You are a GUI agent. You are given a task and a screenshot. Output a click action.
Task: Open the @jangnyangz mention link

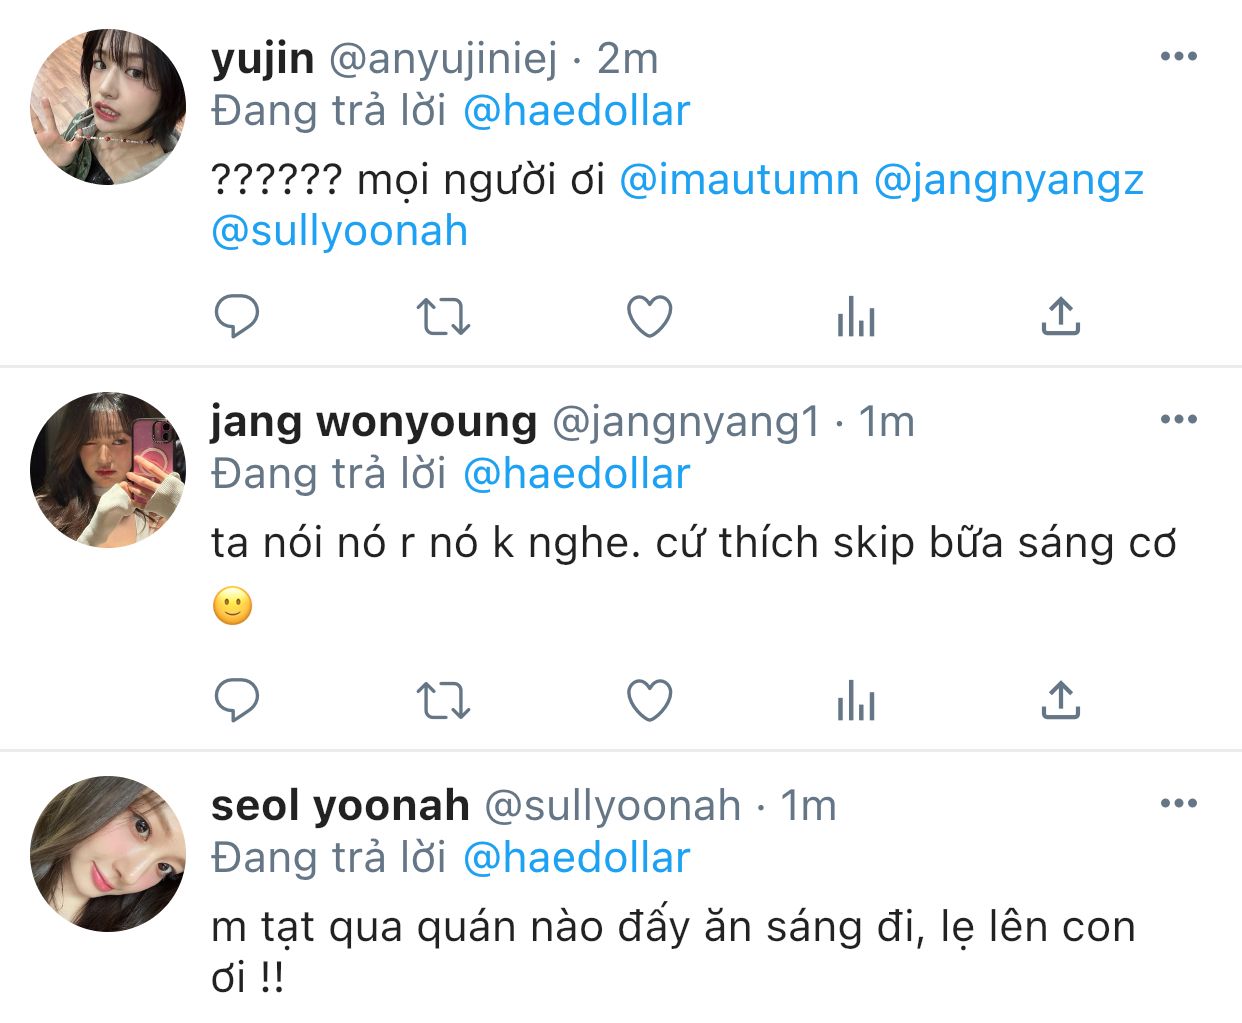click(x=1008, y=180)
